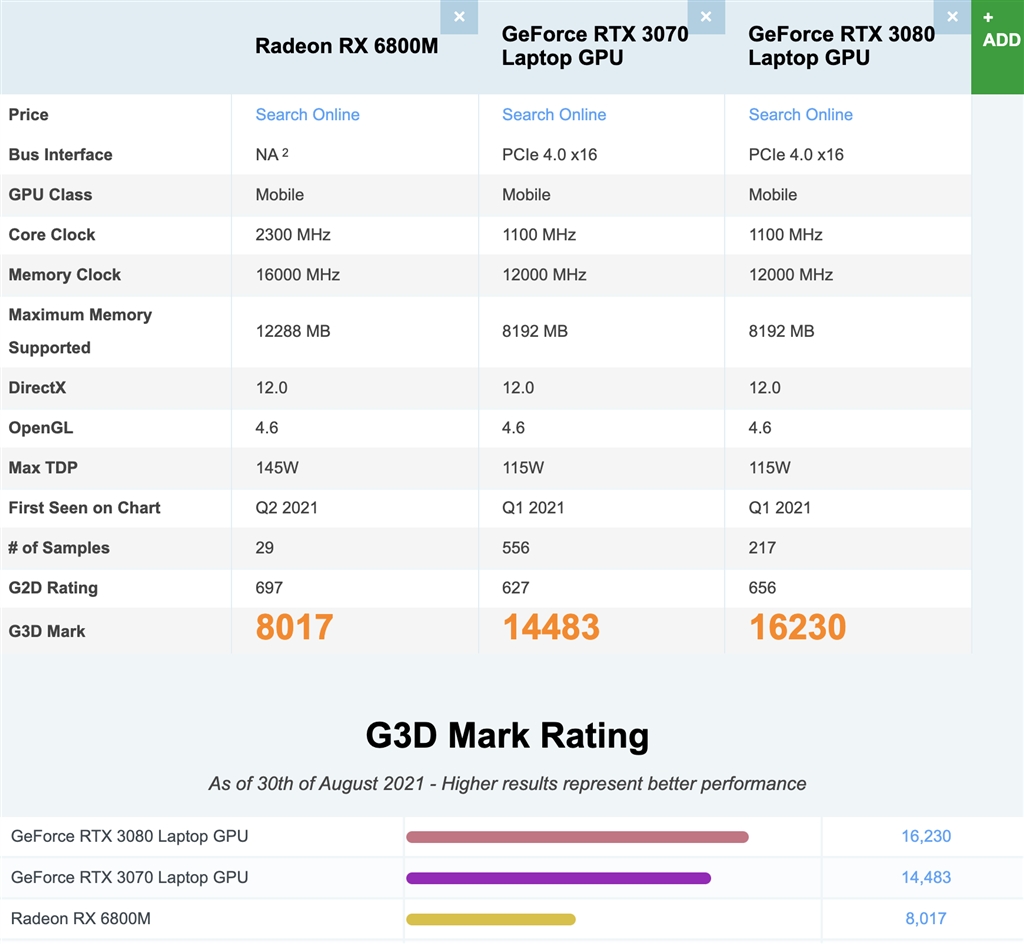Open Search Online for RTX 3070 Laptop
The height and width of the screenshot is (944, 1024).
pos(554,115)
